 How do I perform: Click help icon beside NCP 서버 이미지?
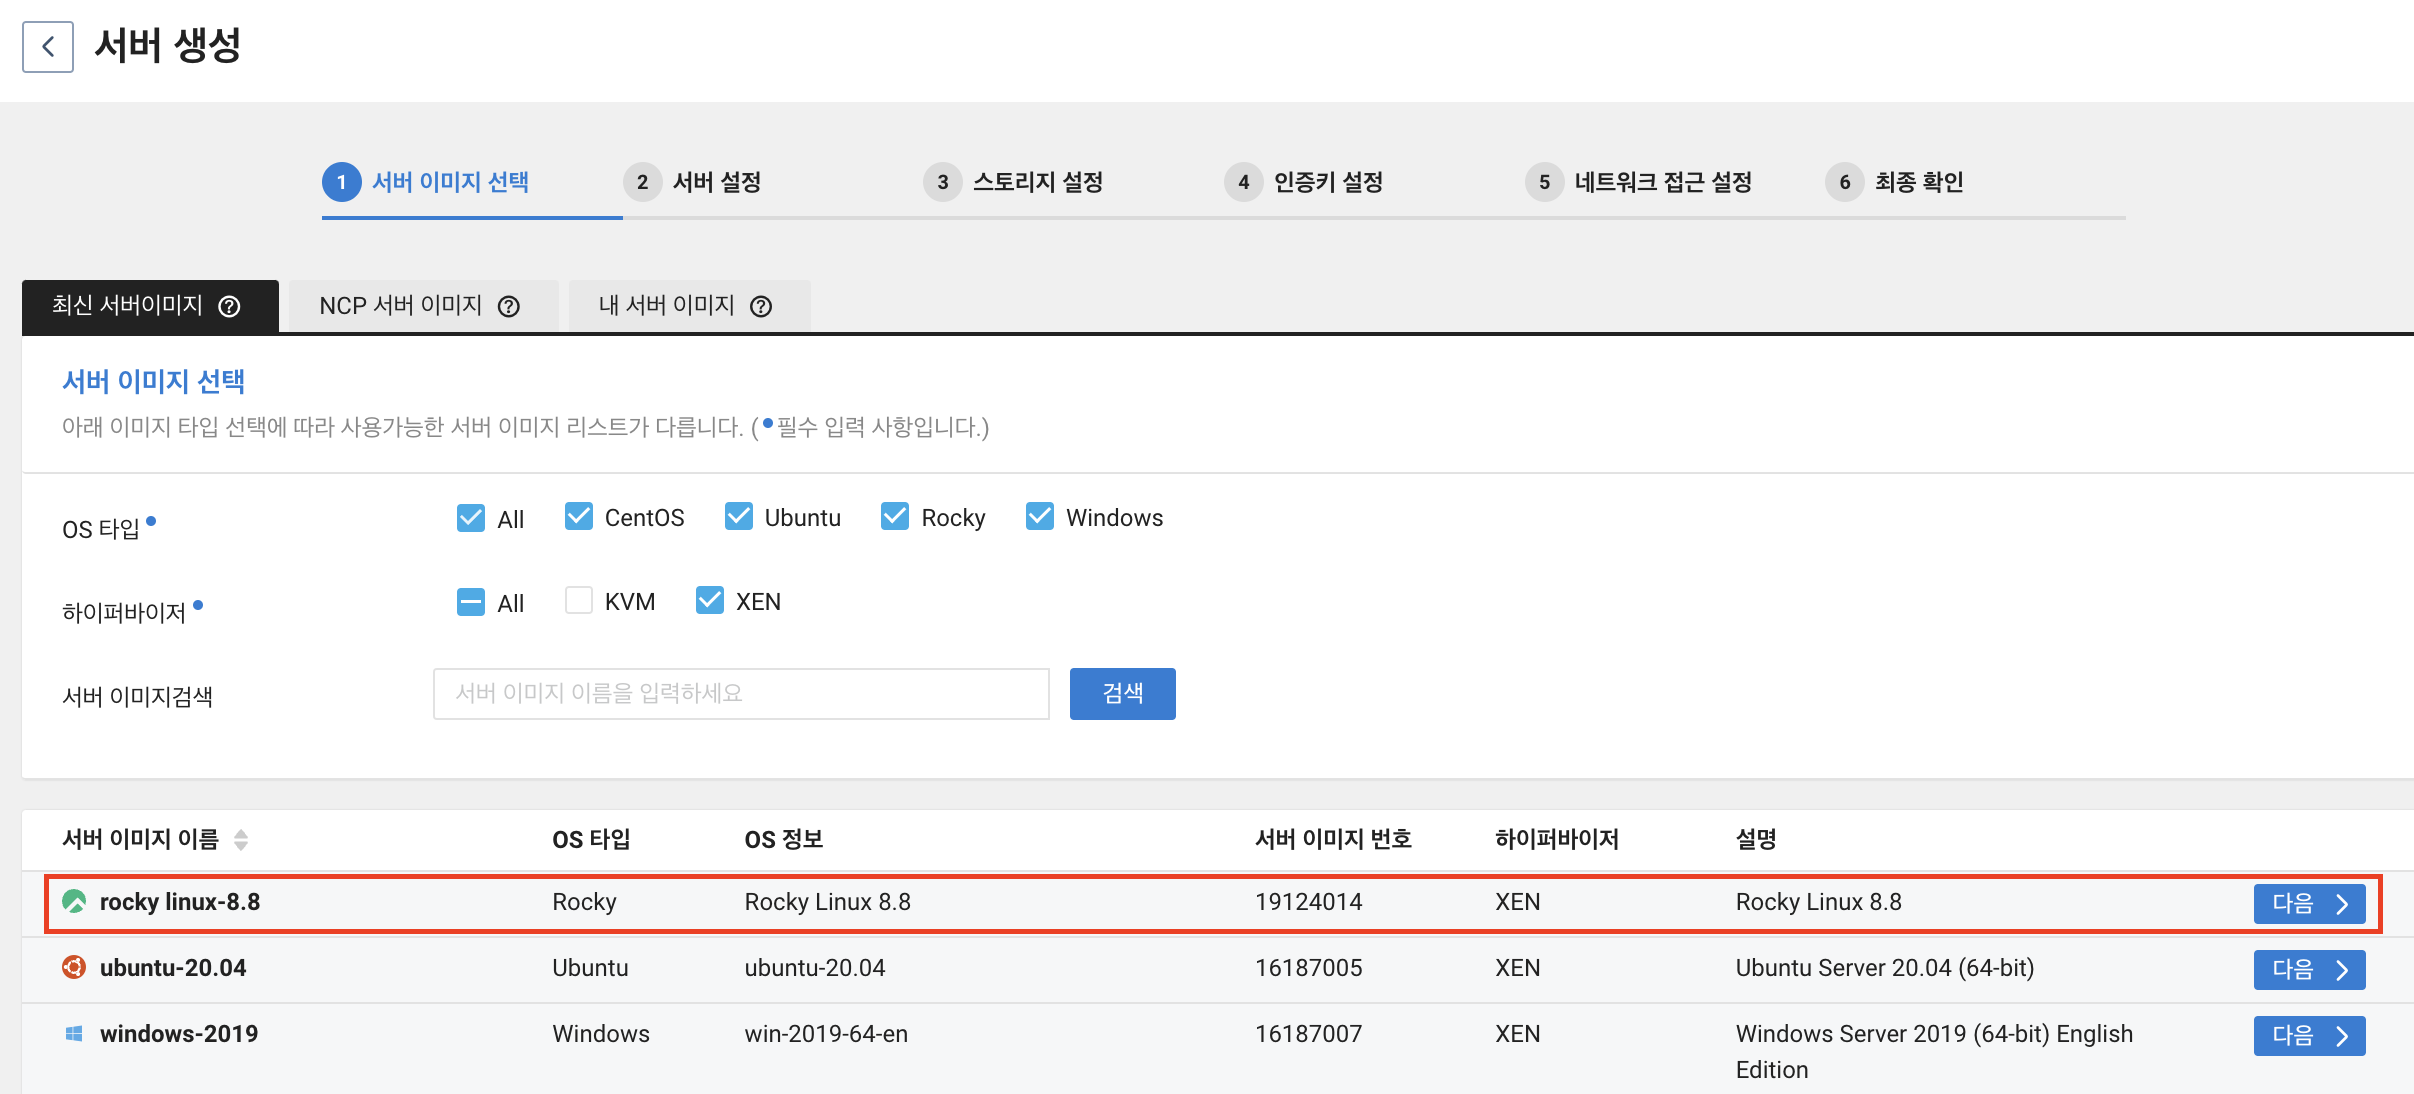click(509, 306)
